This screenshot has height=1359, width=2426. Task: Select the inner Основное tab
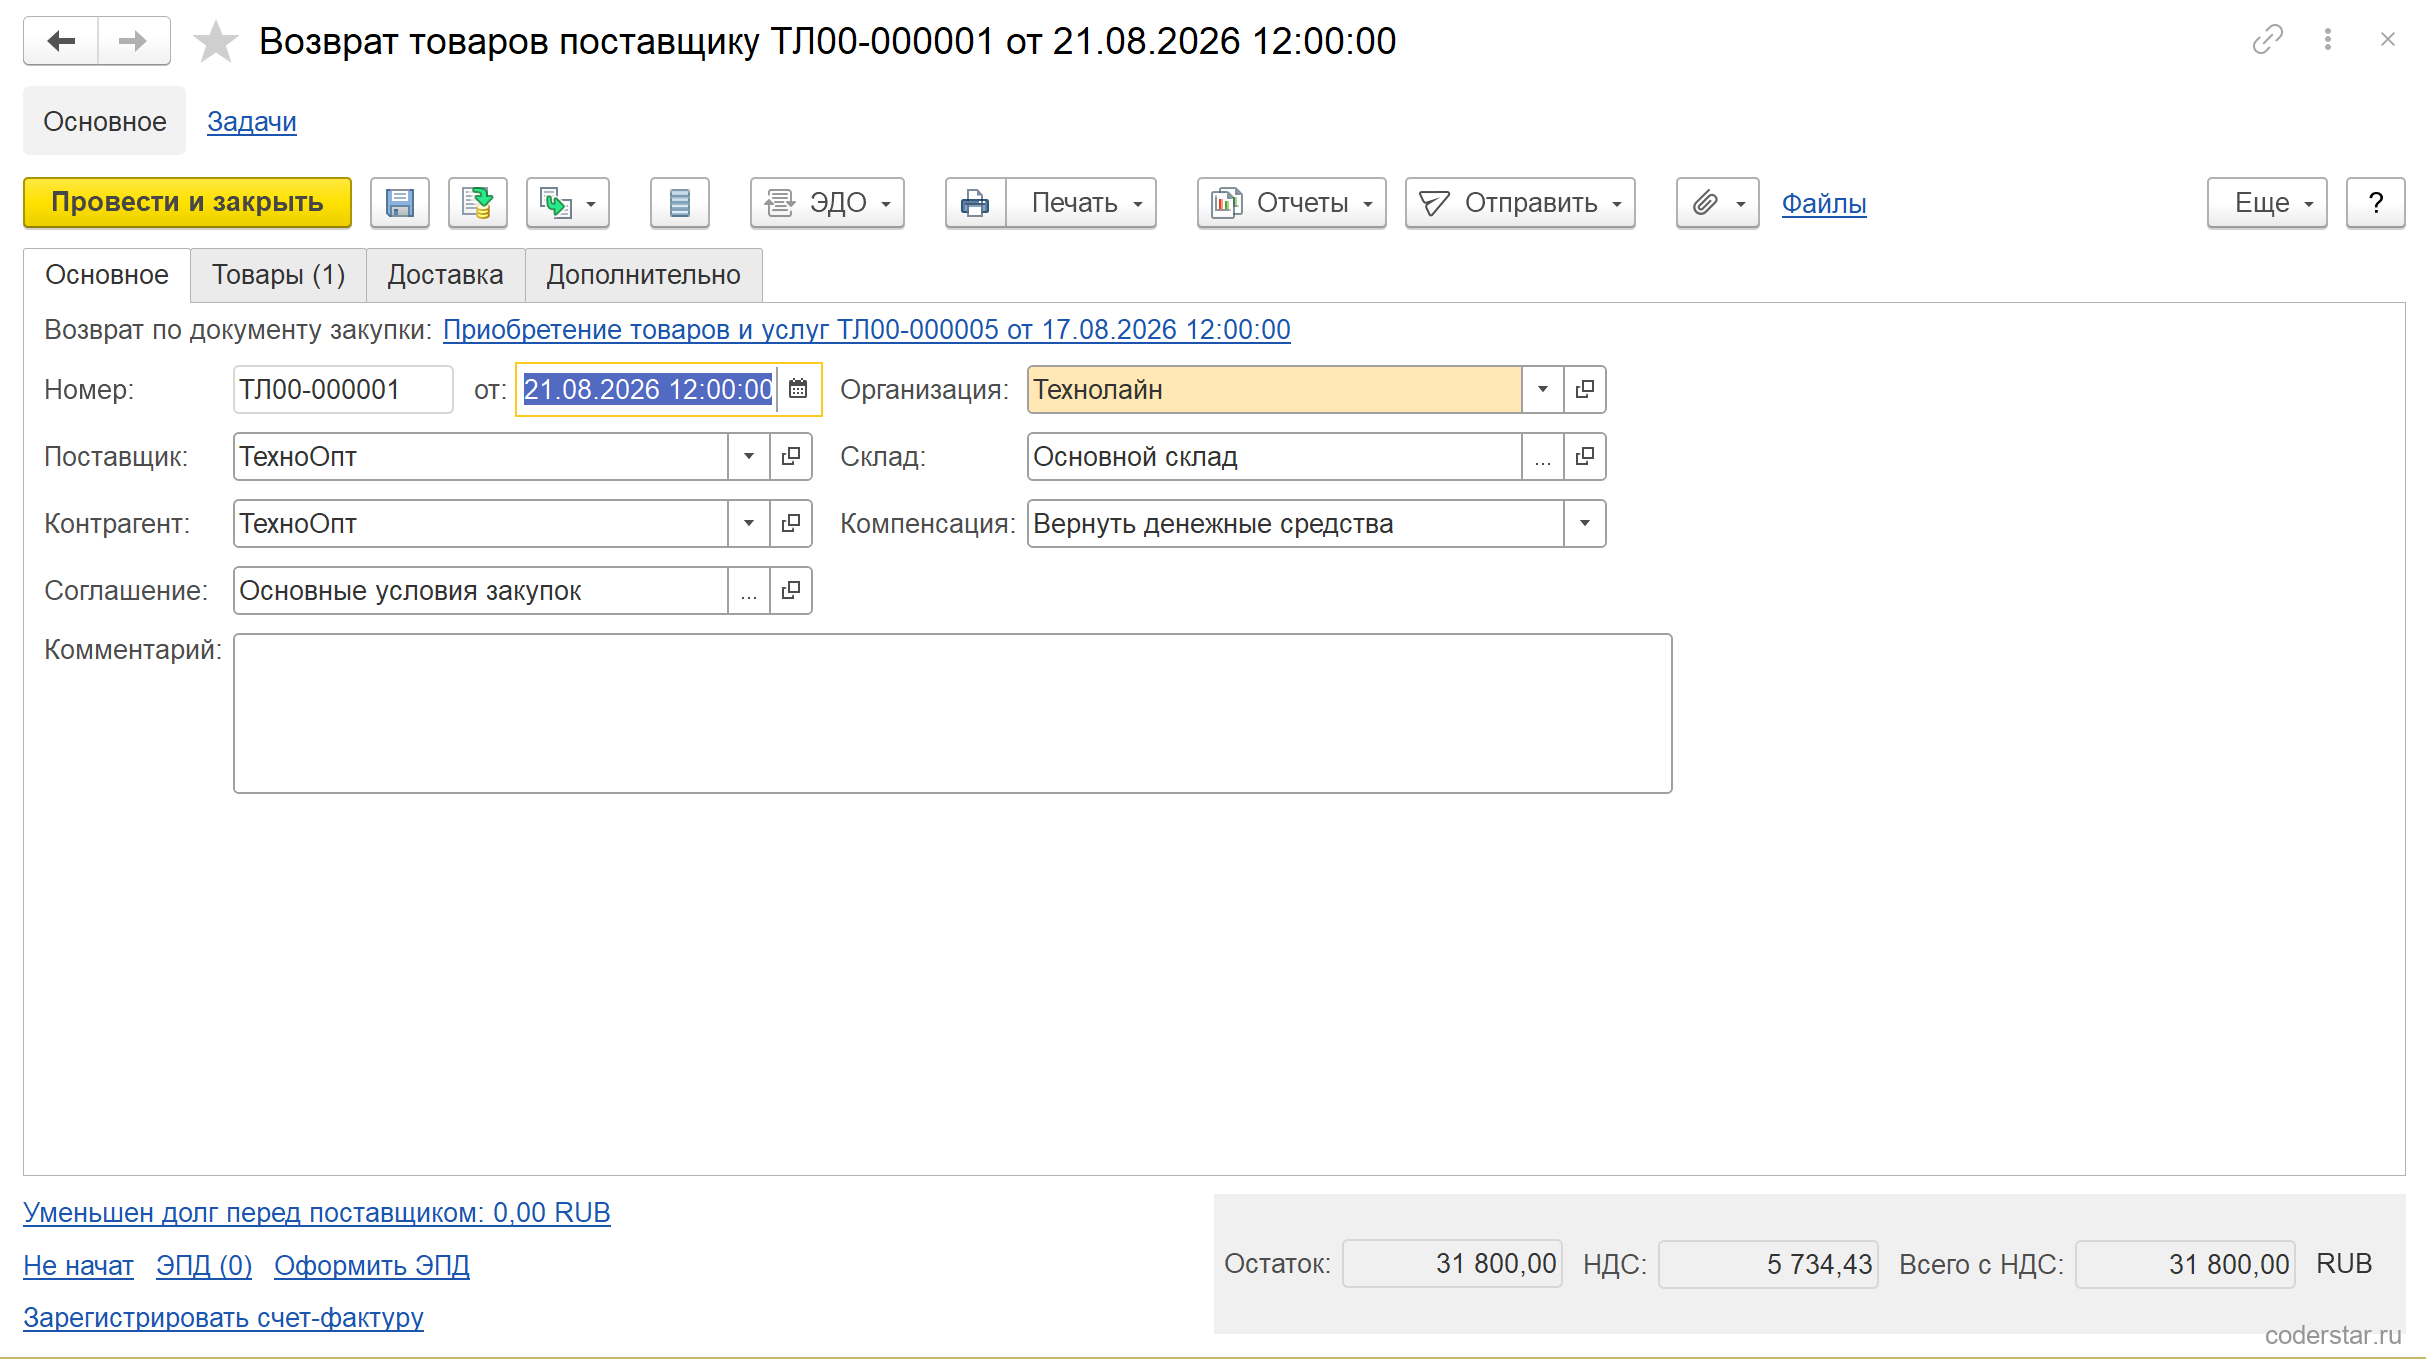pos(107,275)
